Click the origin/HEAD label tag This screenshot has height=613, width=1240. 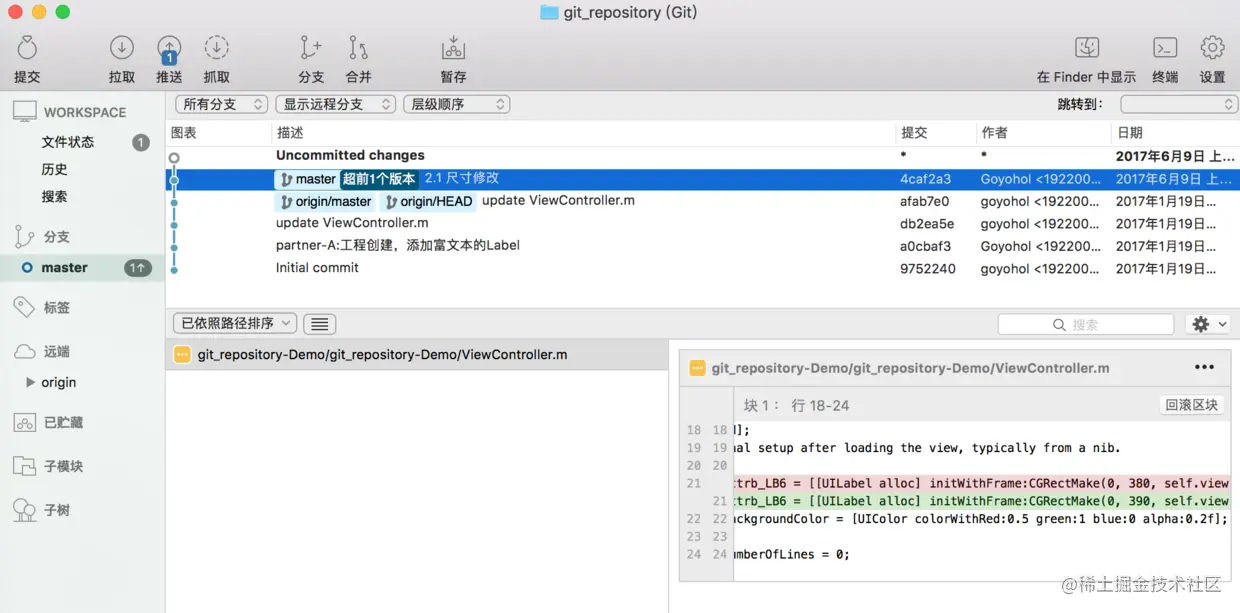pyautogui.click(x=429, y=201)
